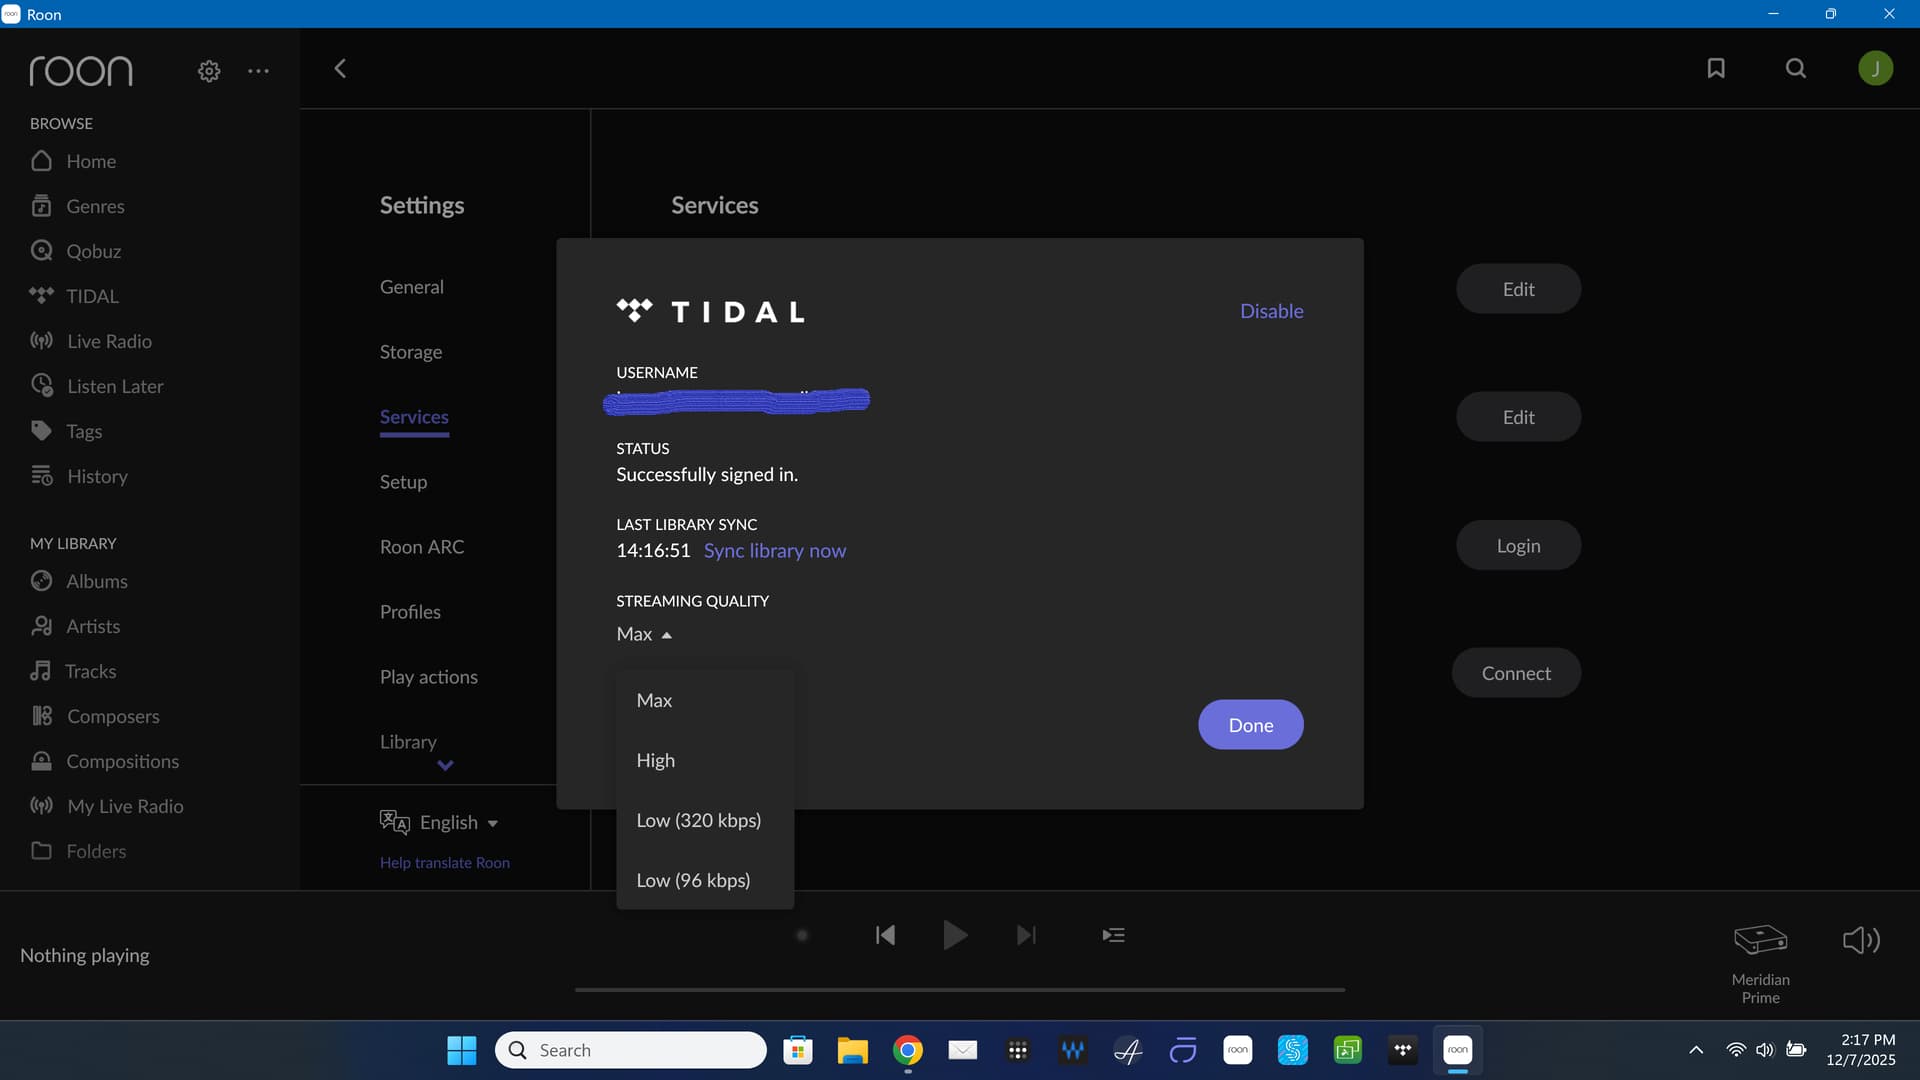Skip to next track
This screenshot has width=1920, height=1080.
coord(1026,935)
